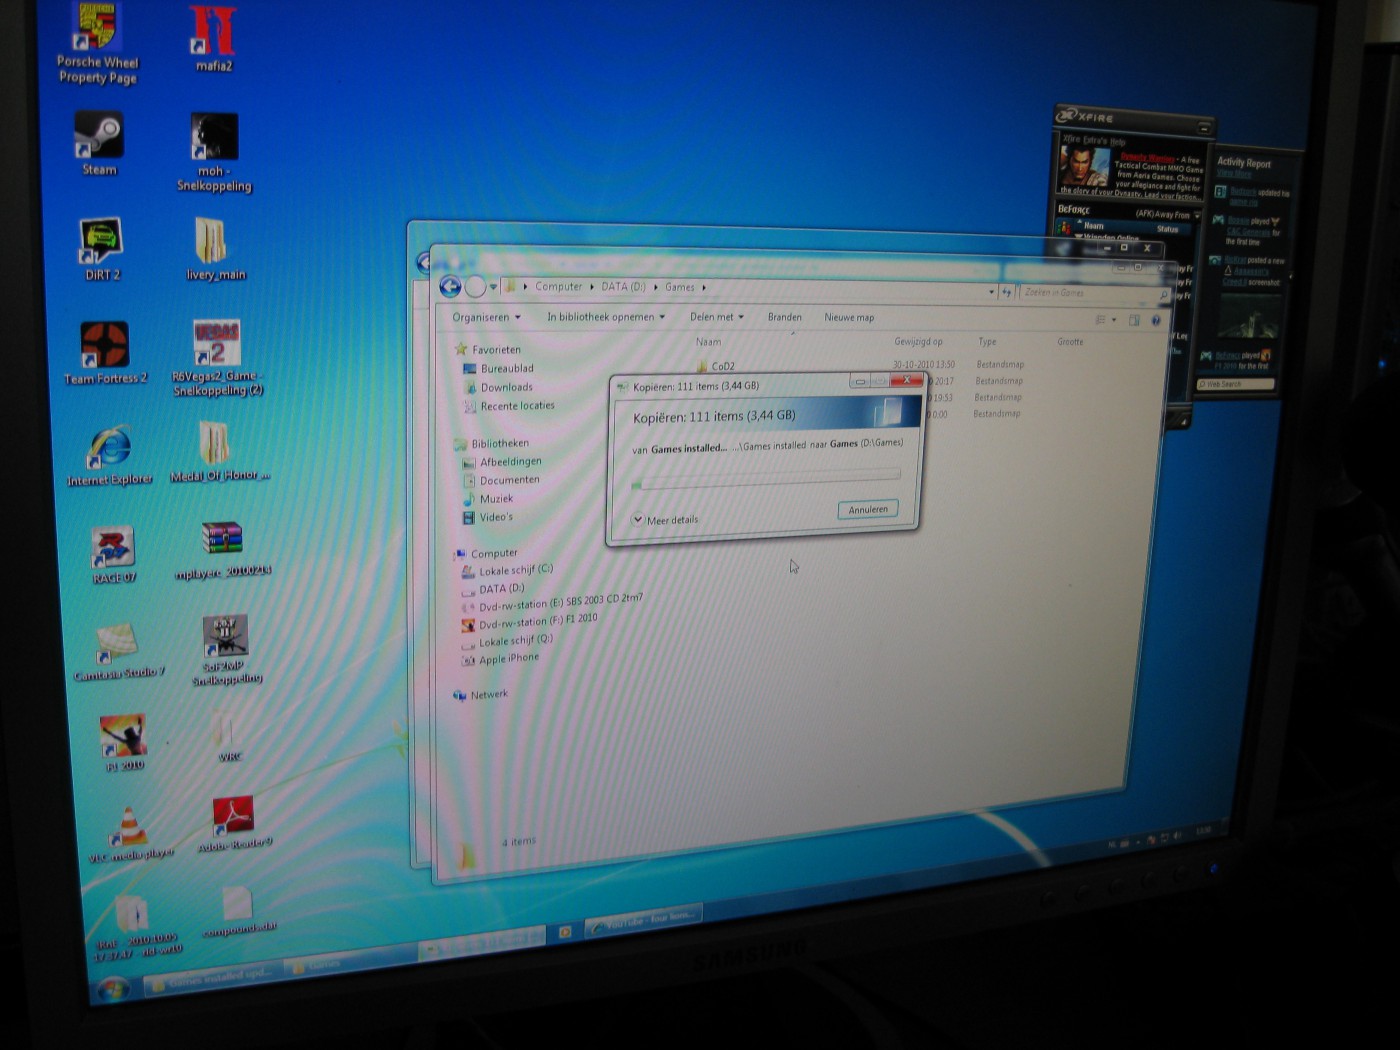
Task: Launch the F1 2010 desktop shortcut
Action: [x=124, y=743]
